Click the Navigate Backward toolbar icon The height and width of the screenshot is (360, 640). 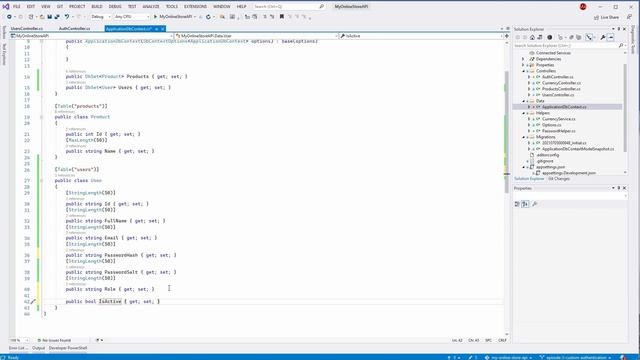click(x=9, y=17)
